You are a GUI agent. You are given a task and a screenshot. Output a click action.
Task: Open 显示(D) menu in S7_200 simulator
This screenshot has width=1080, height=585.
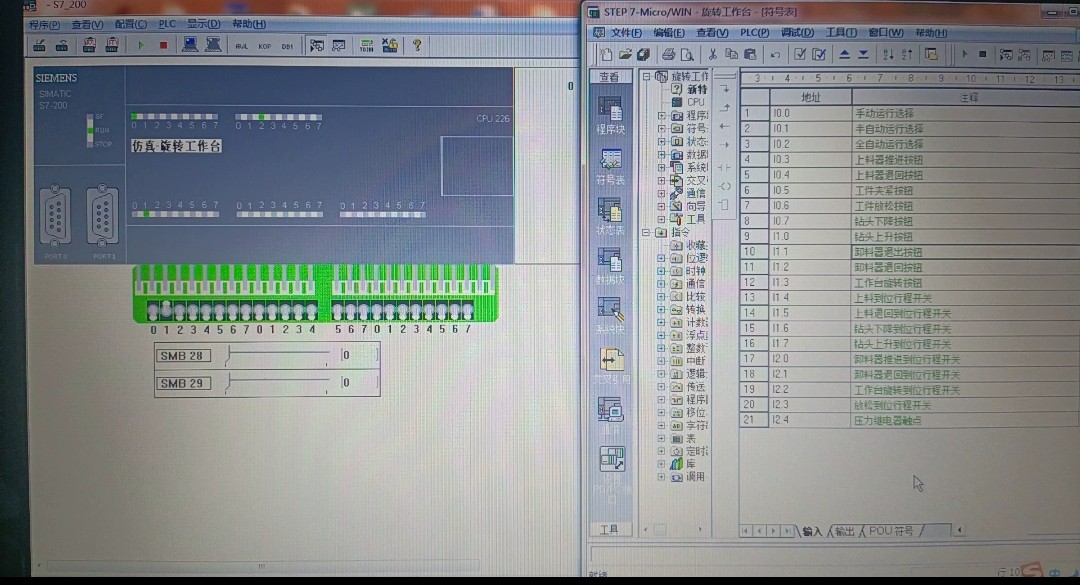[203, 24]
